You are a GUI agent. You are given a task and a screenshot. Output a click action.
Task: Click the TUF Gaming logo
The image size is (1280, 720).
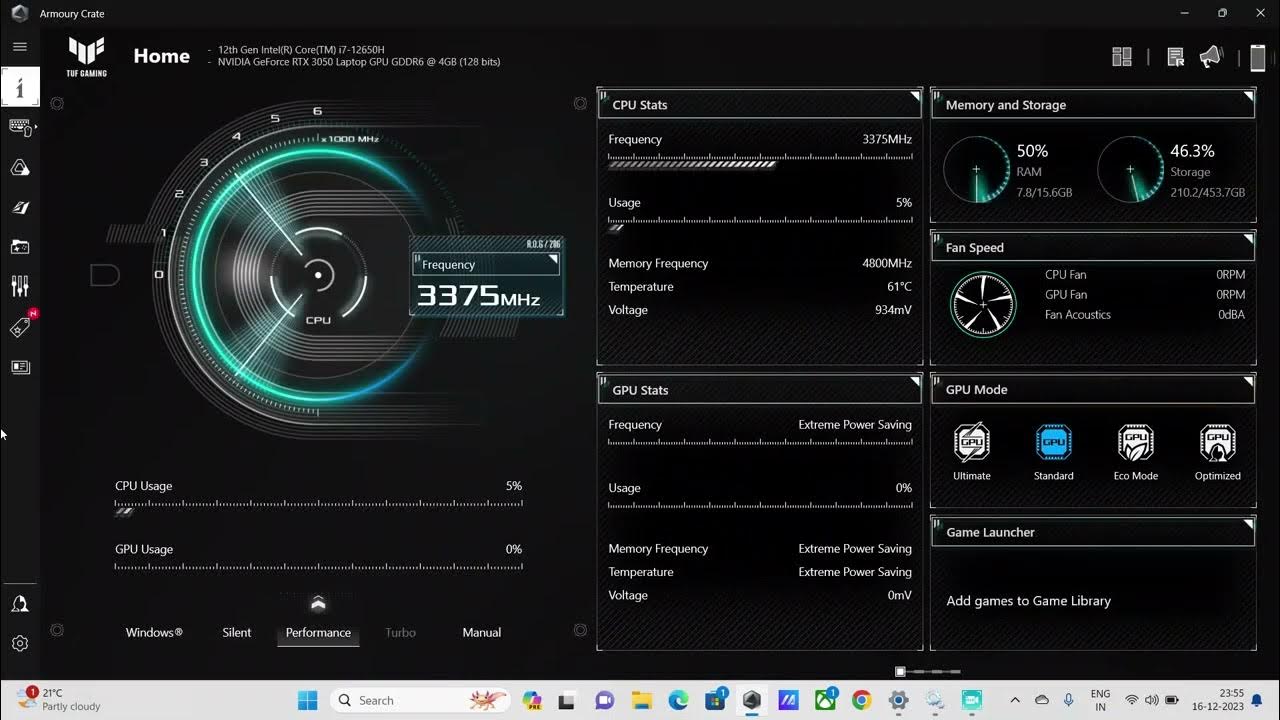[x=86, y=57]
